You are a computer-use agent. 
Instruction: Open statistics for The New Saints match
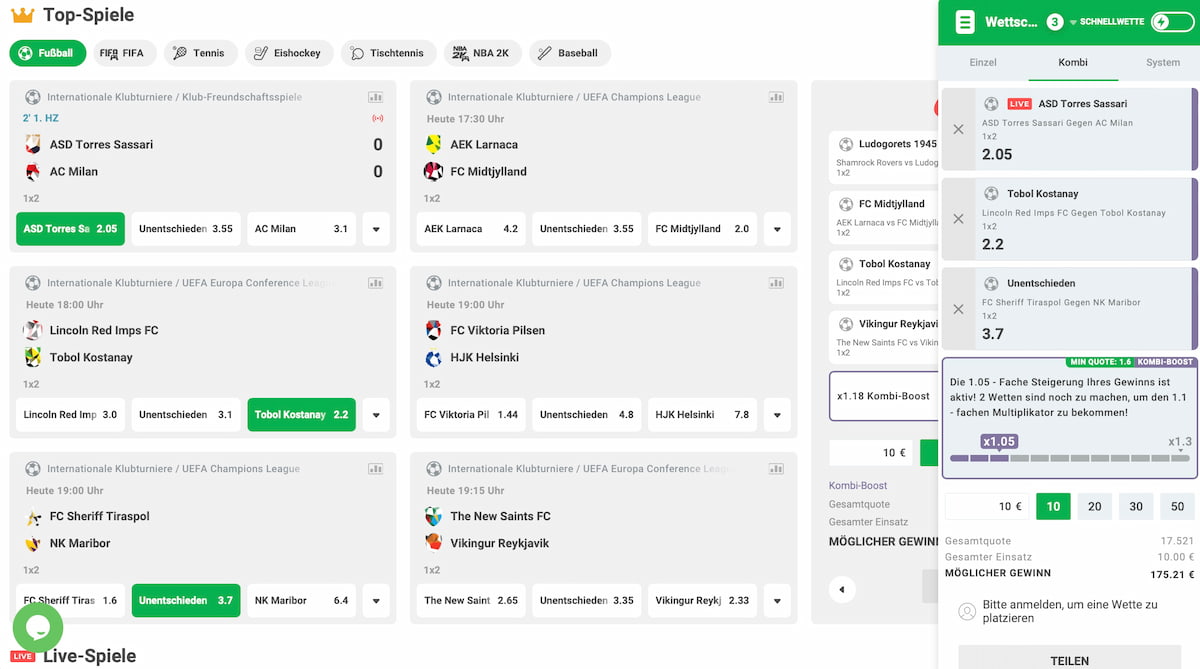tap(776, 469)
